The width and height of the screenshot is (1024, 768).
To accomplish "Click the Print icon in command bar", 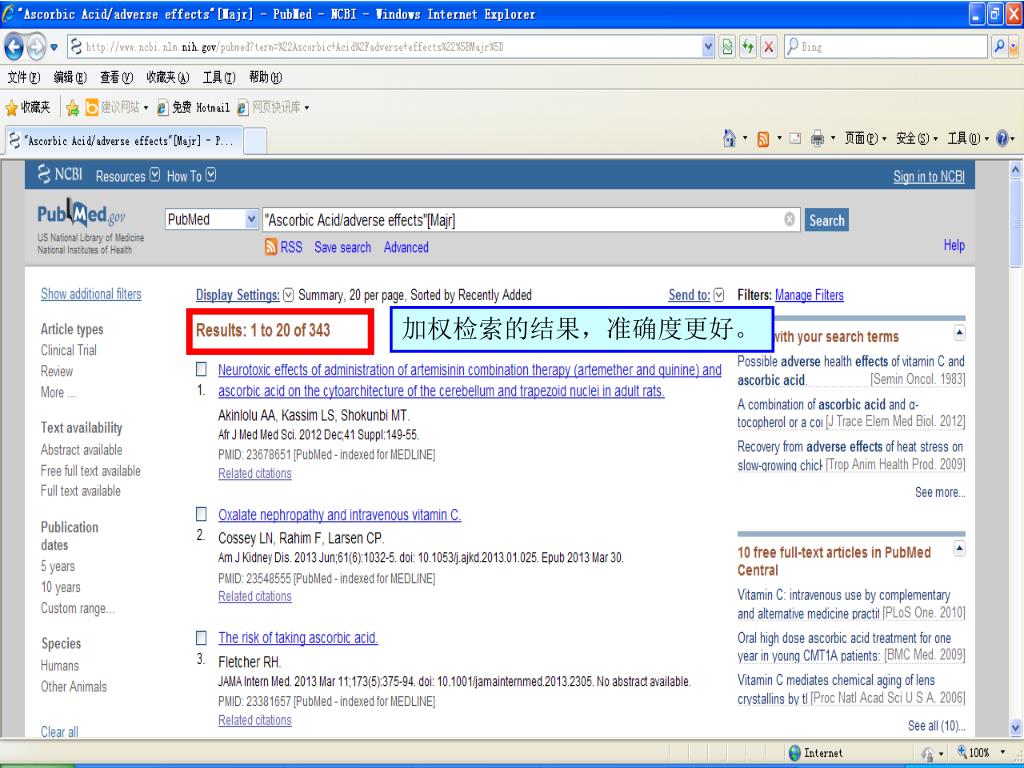I will pos(817,138).
